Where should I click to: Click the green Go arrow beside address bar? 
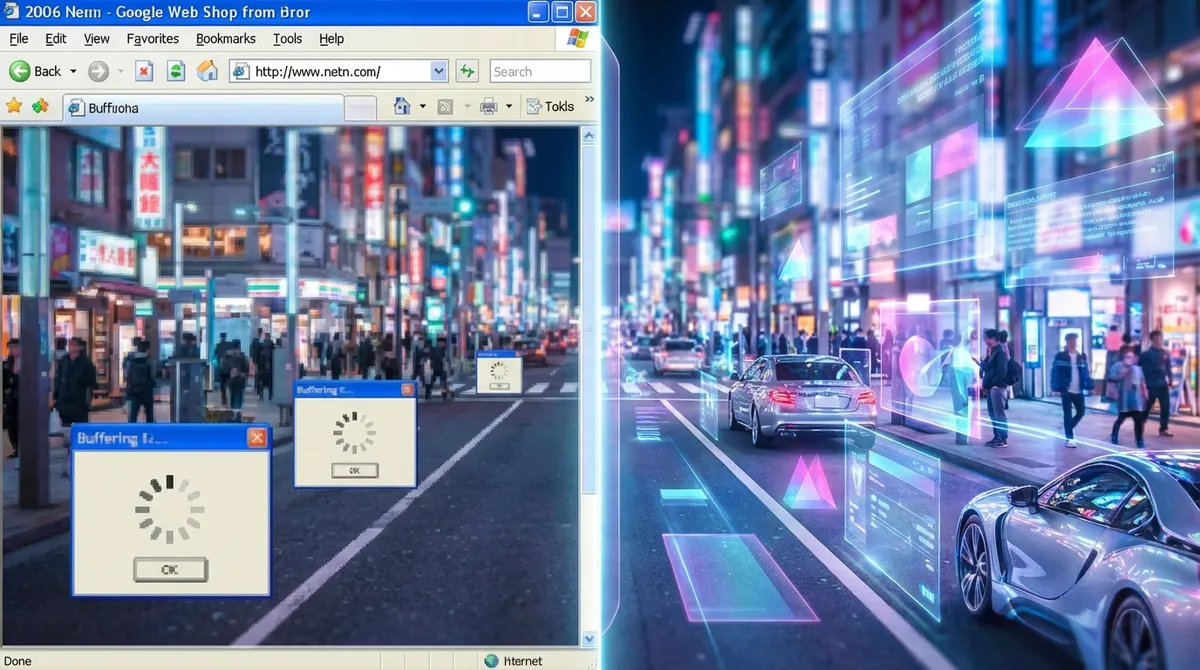coord(466,71)
